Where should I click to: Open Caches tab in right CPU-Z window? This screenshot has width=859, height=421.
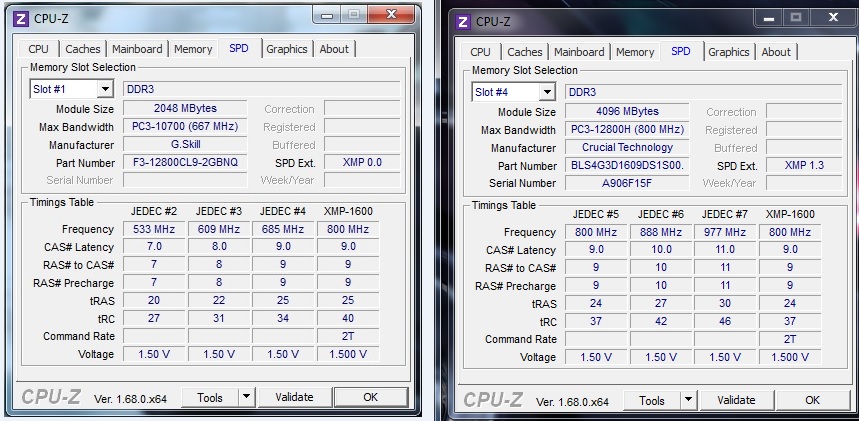(x=525, y=52)
